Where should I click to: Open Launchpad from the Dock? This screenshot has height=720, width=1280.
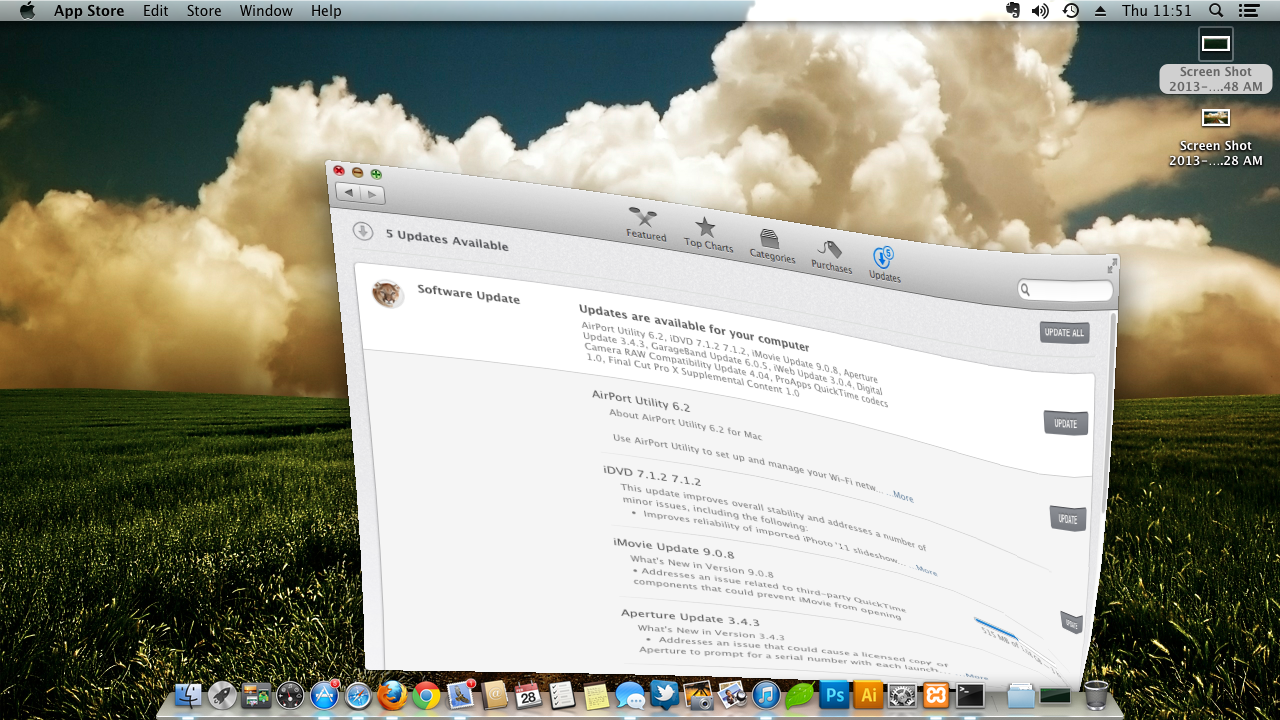click(x=223, y=695)
